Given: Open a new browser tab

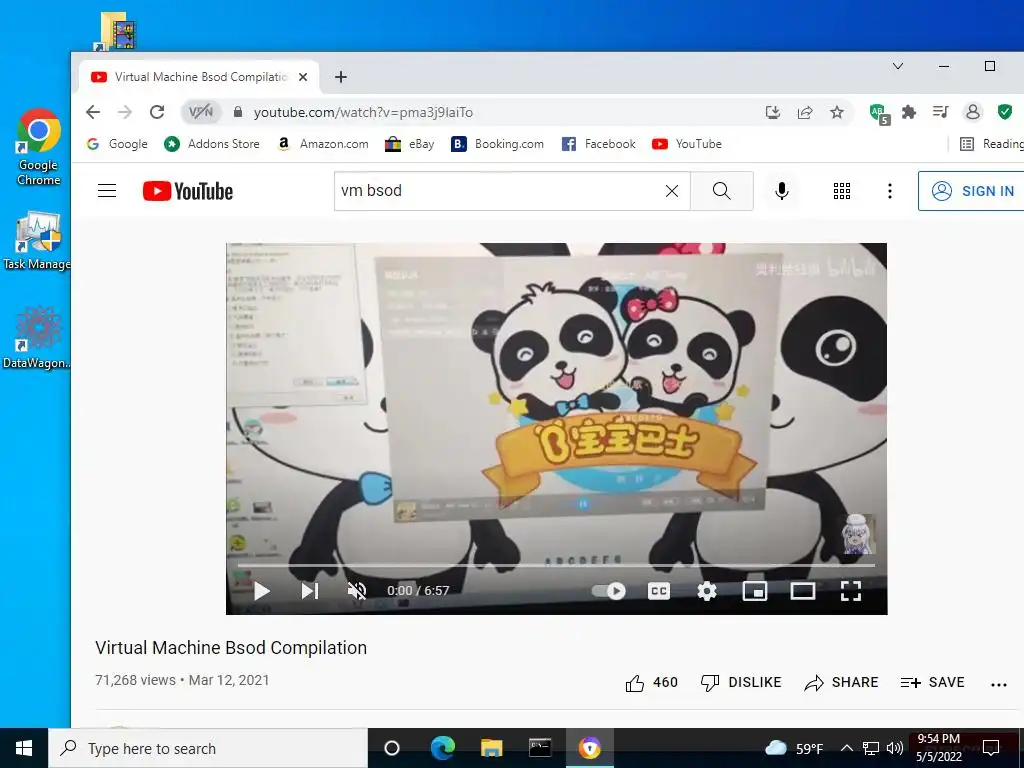Looking at the screenshot, I should coord(340,77).
